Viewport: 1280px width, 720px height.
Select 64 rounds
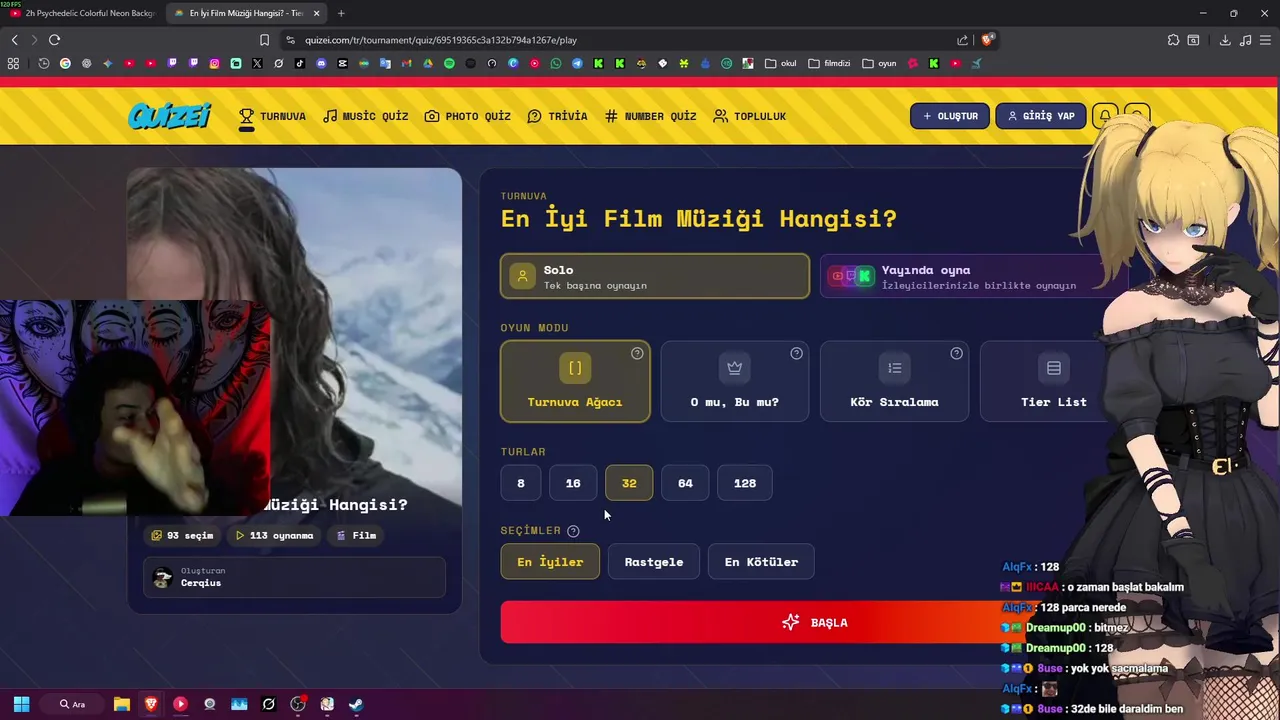point(685,483)
